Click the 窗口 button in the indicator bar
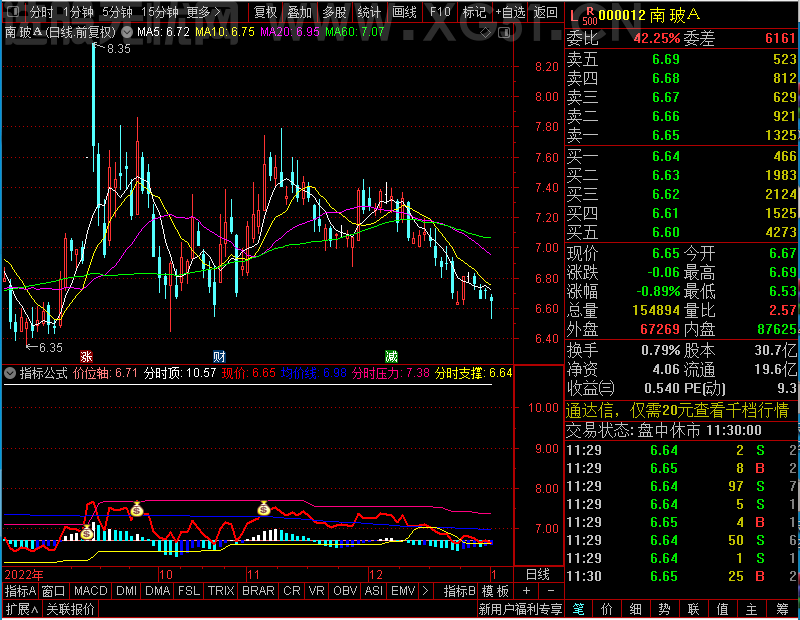The height and width of the screenshot is (620, 800). (x=54, y=591)
